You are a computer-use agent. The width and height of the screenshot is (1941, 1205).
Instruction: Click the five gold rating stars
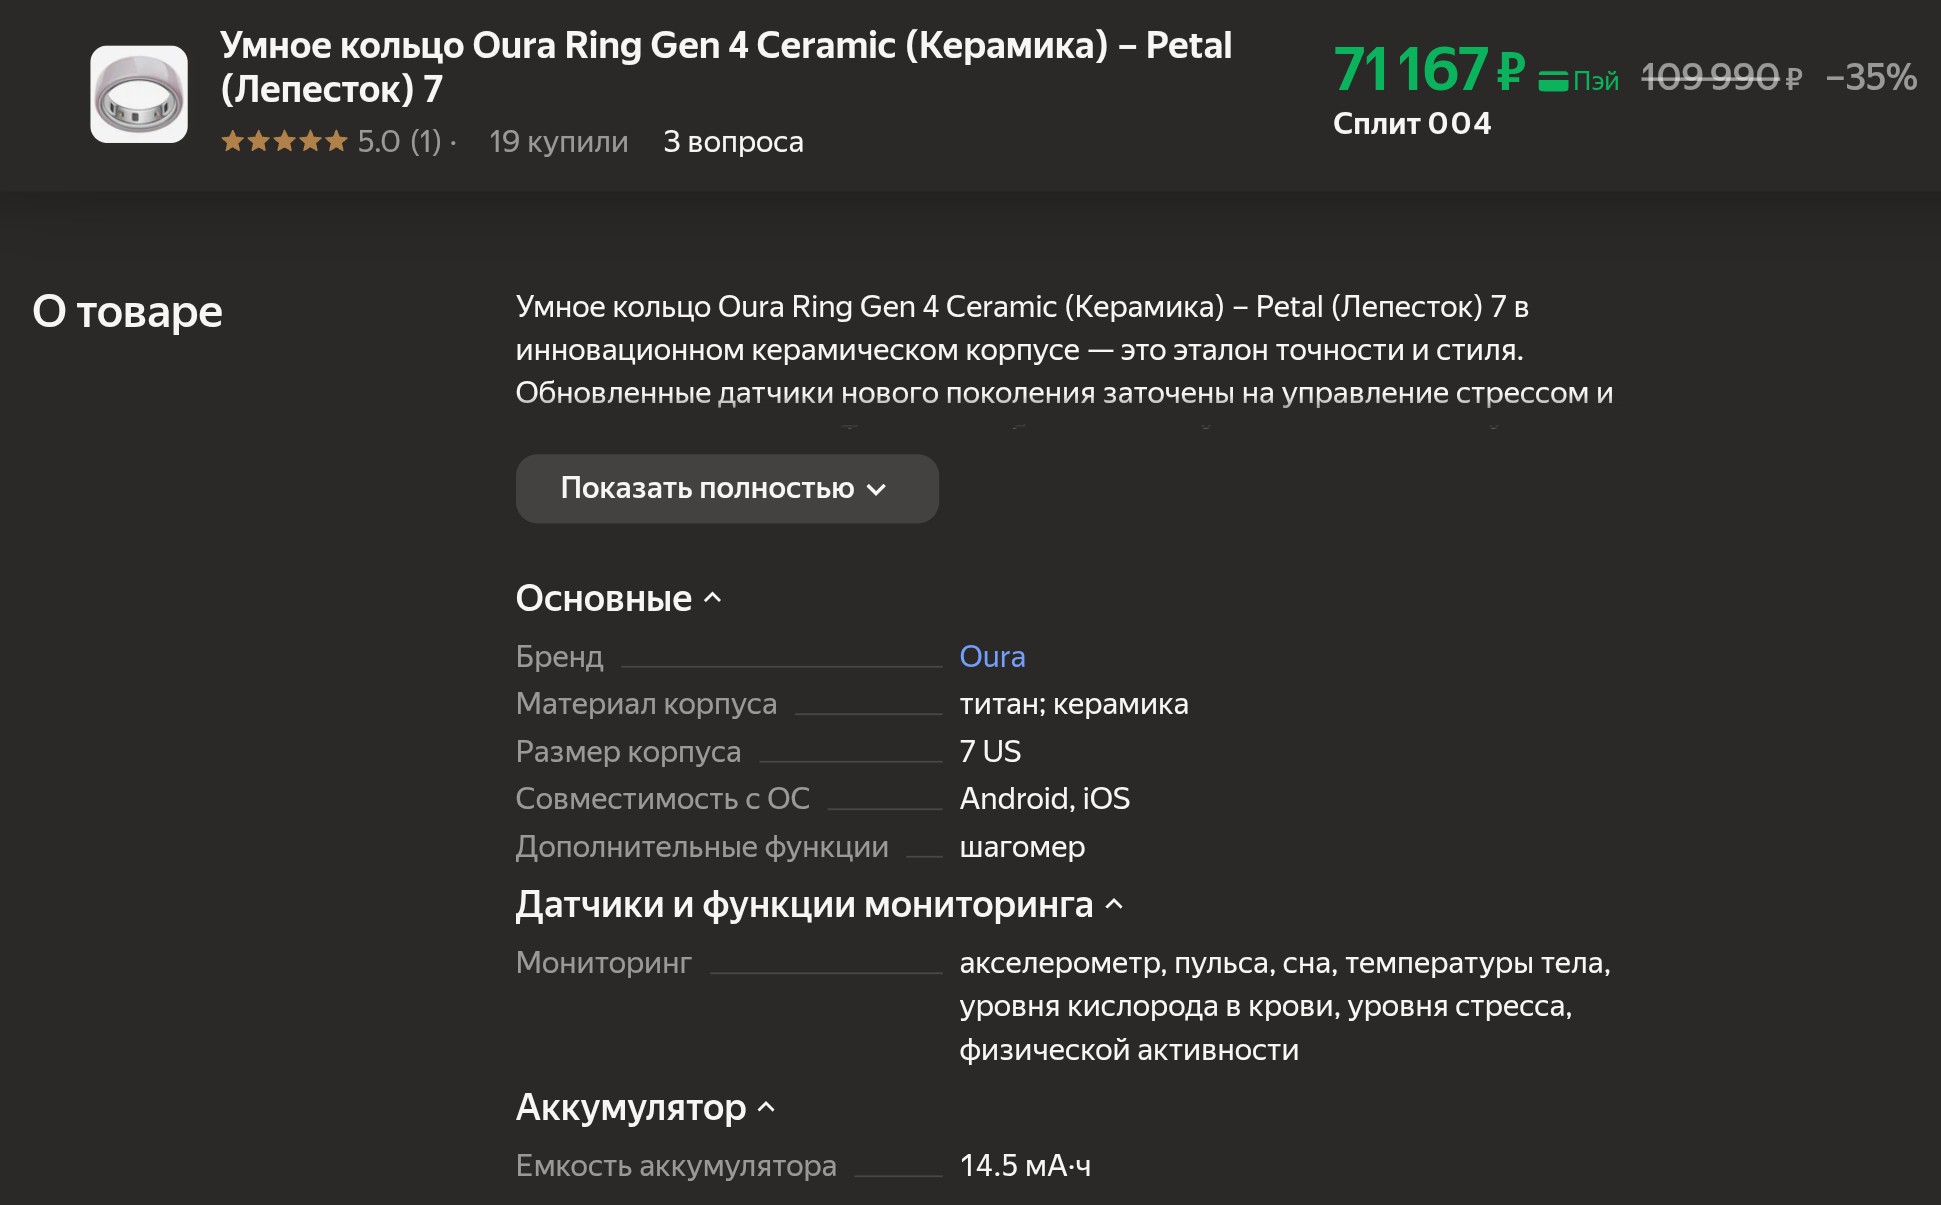coord(284,141)
